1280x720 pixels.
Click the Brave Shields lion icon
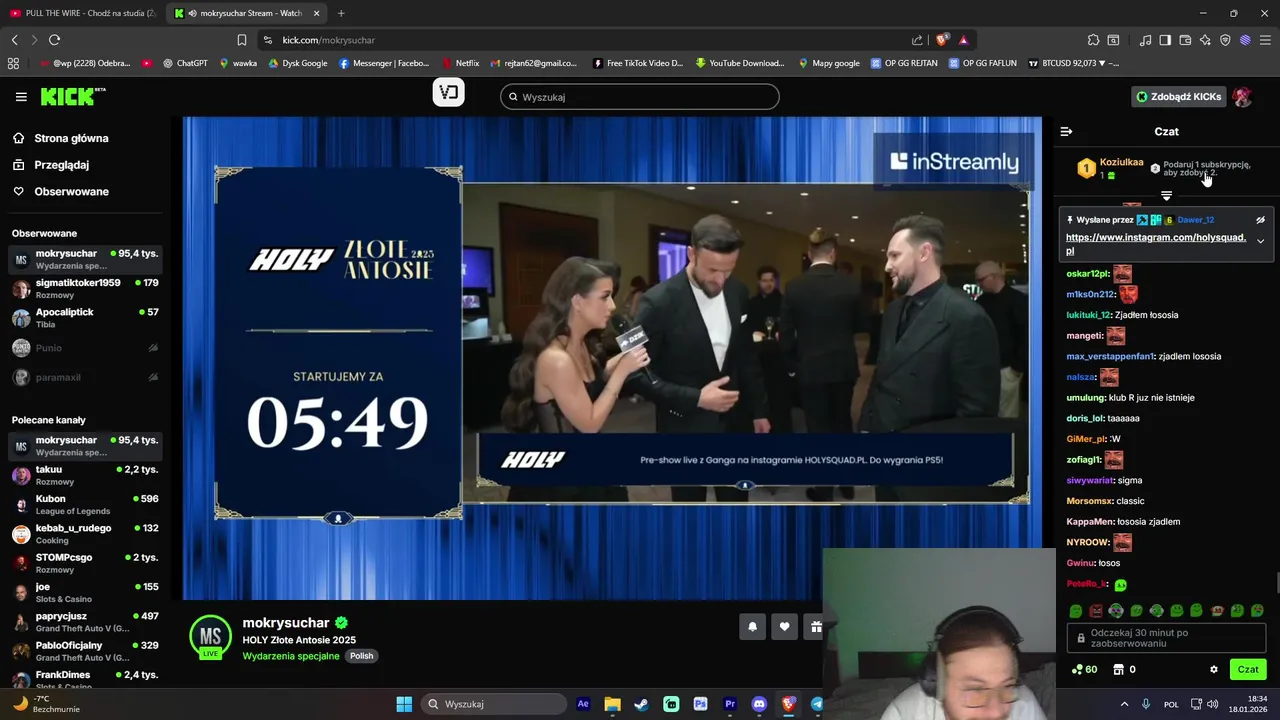tap(942, 40)
